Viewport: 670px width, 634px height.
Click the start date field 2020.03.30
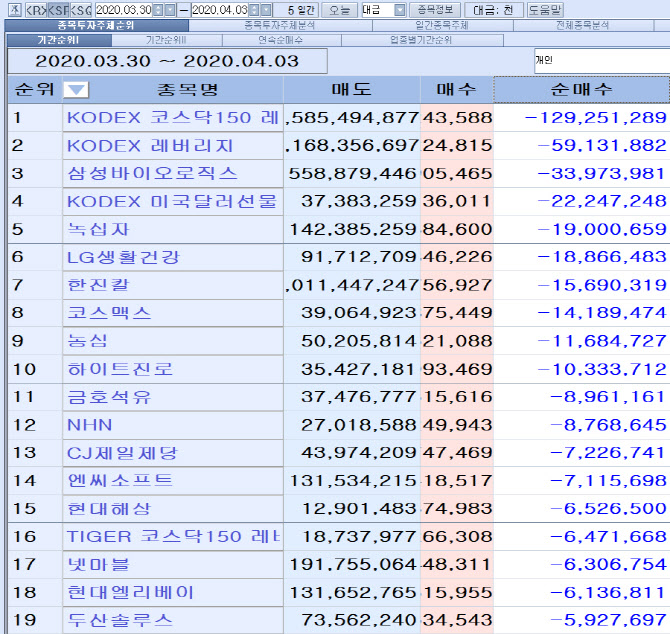point(123,9)
